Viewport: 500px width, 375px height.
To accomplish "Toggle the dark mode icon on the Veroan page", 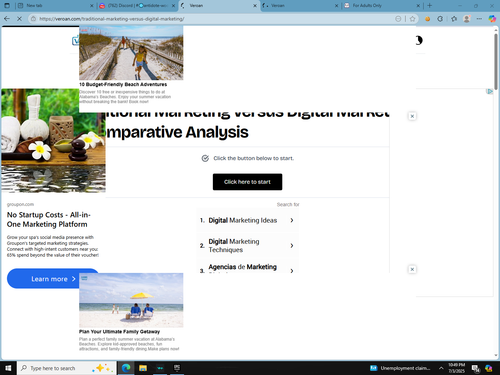I will coord(419,40).
